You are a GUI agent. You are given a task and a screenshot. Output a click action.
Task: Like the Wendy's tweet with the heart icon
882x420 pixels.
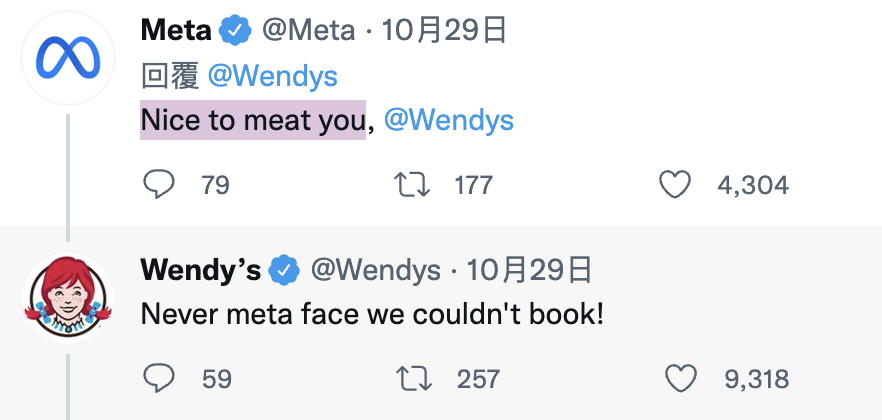[680, 378]
